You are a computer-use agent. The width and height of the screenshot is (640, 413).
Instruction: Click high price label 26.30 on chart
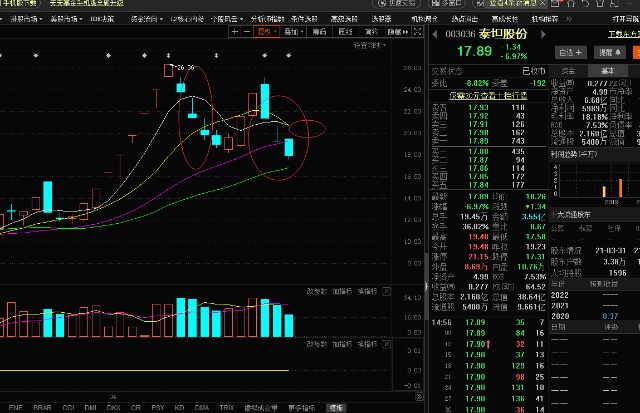click(x=186, y=67)
